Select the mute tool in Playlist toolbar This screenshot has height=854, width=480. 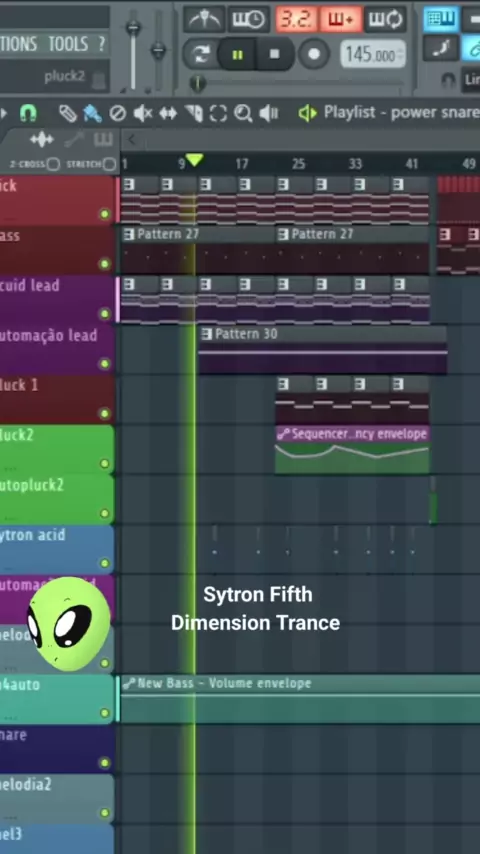pos(143,113)
